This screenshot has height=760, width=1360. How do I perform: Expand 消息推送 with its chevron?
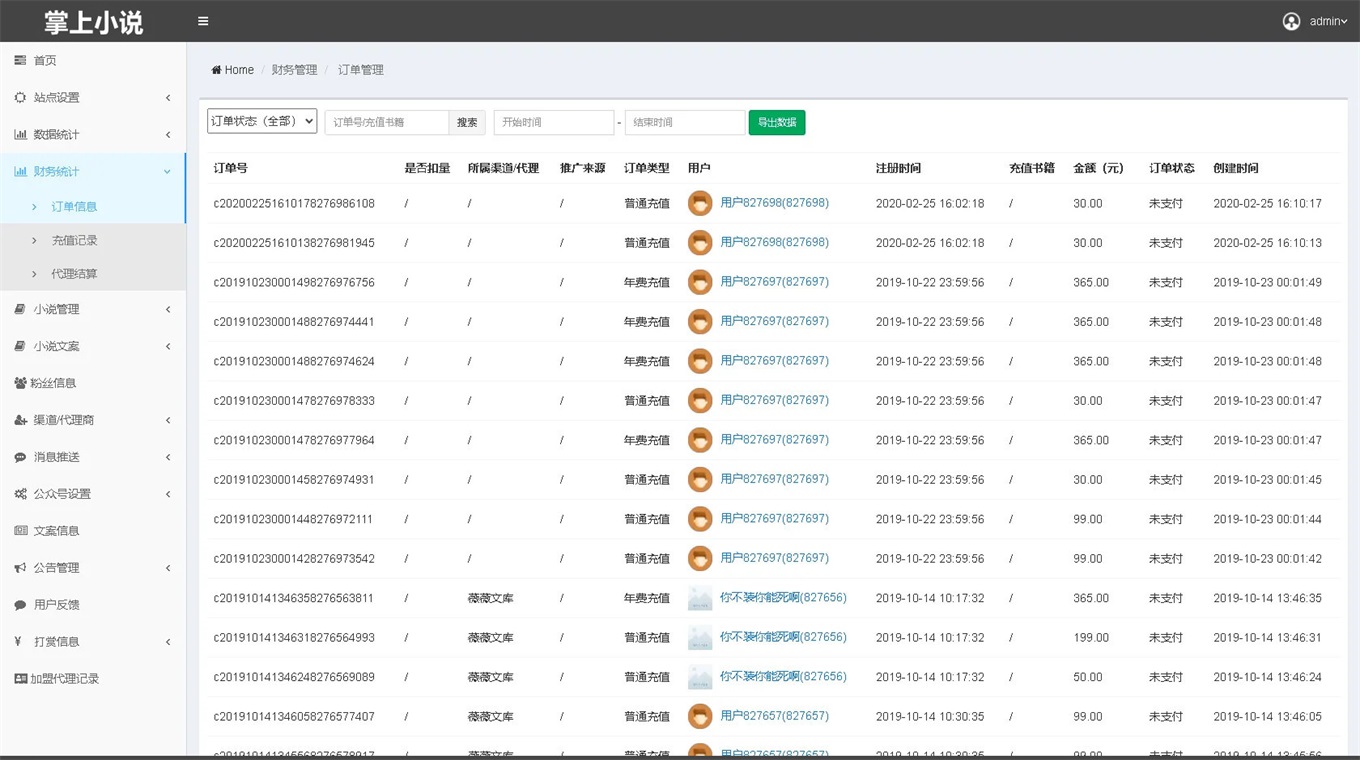(168, 457)
